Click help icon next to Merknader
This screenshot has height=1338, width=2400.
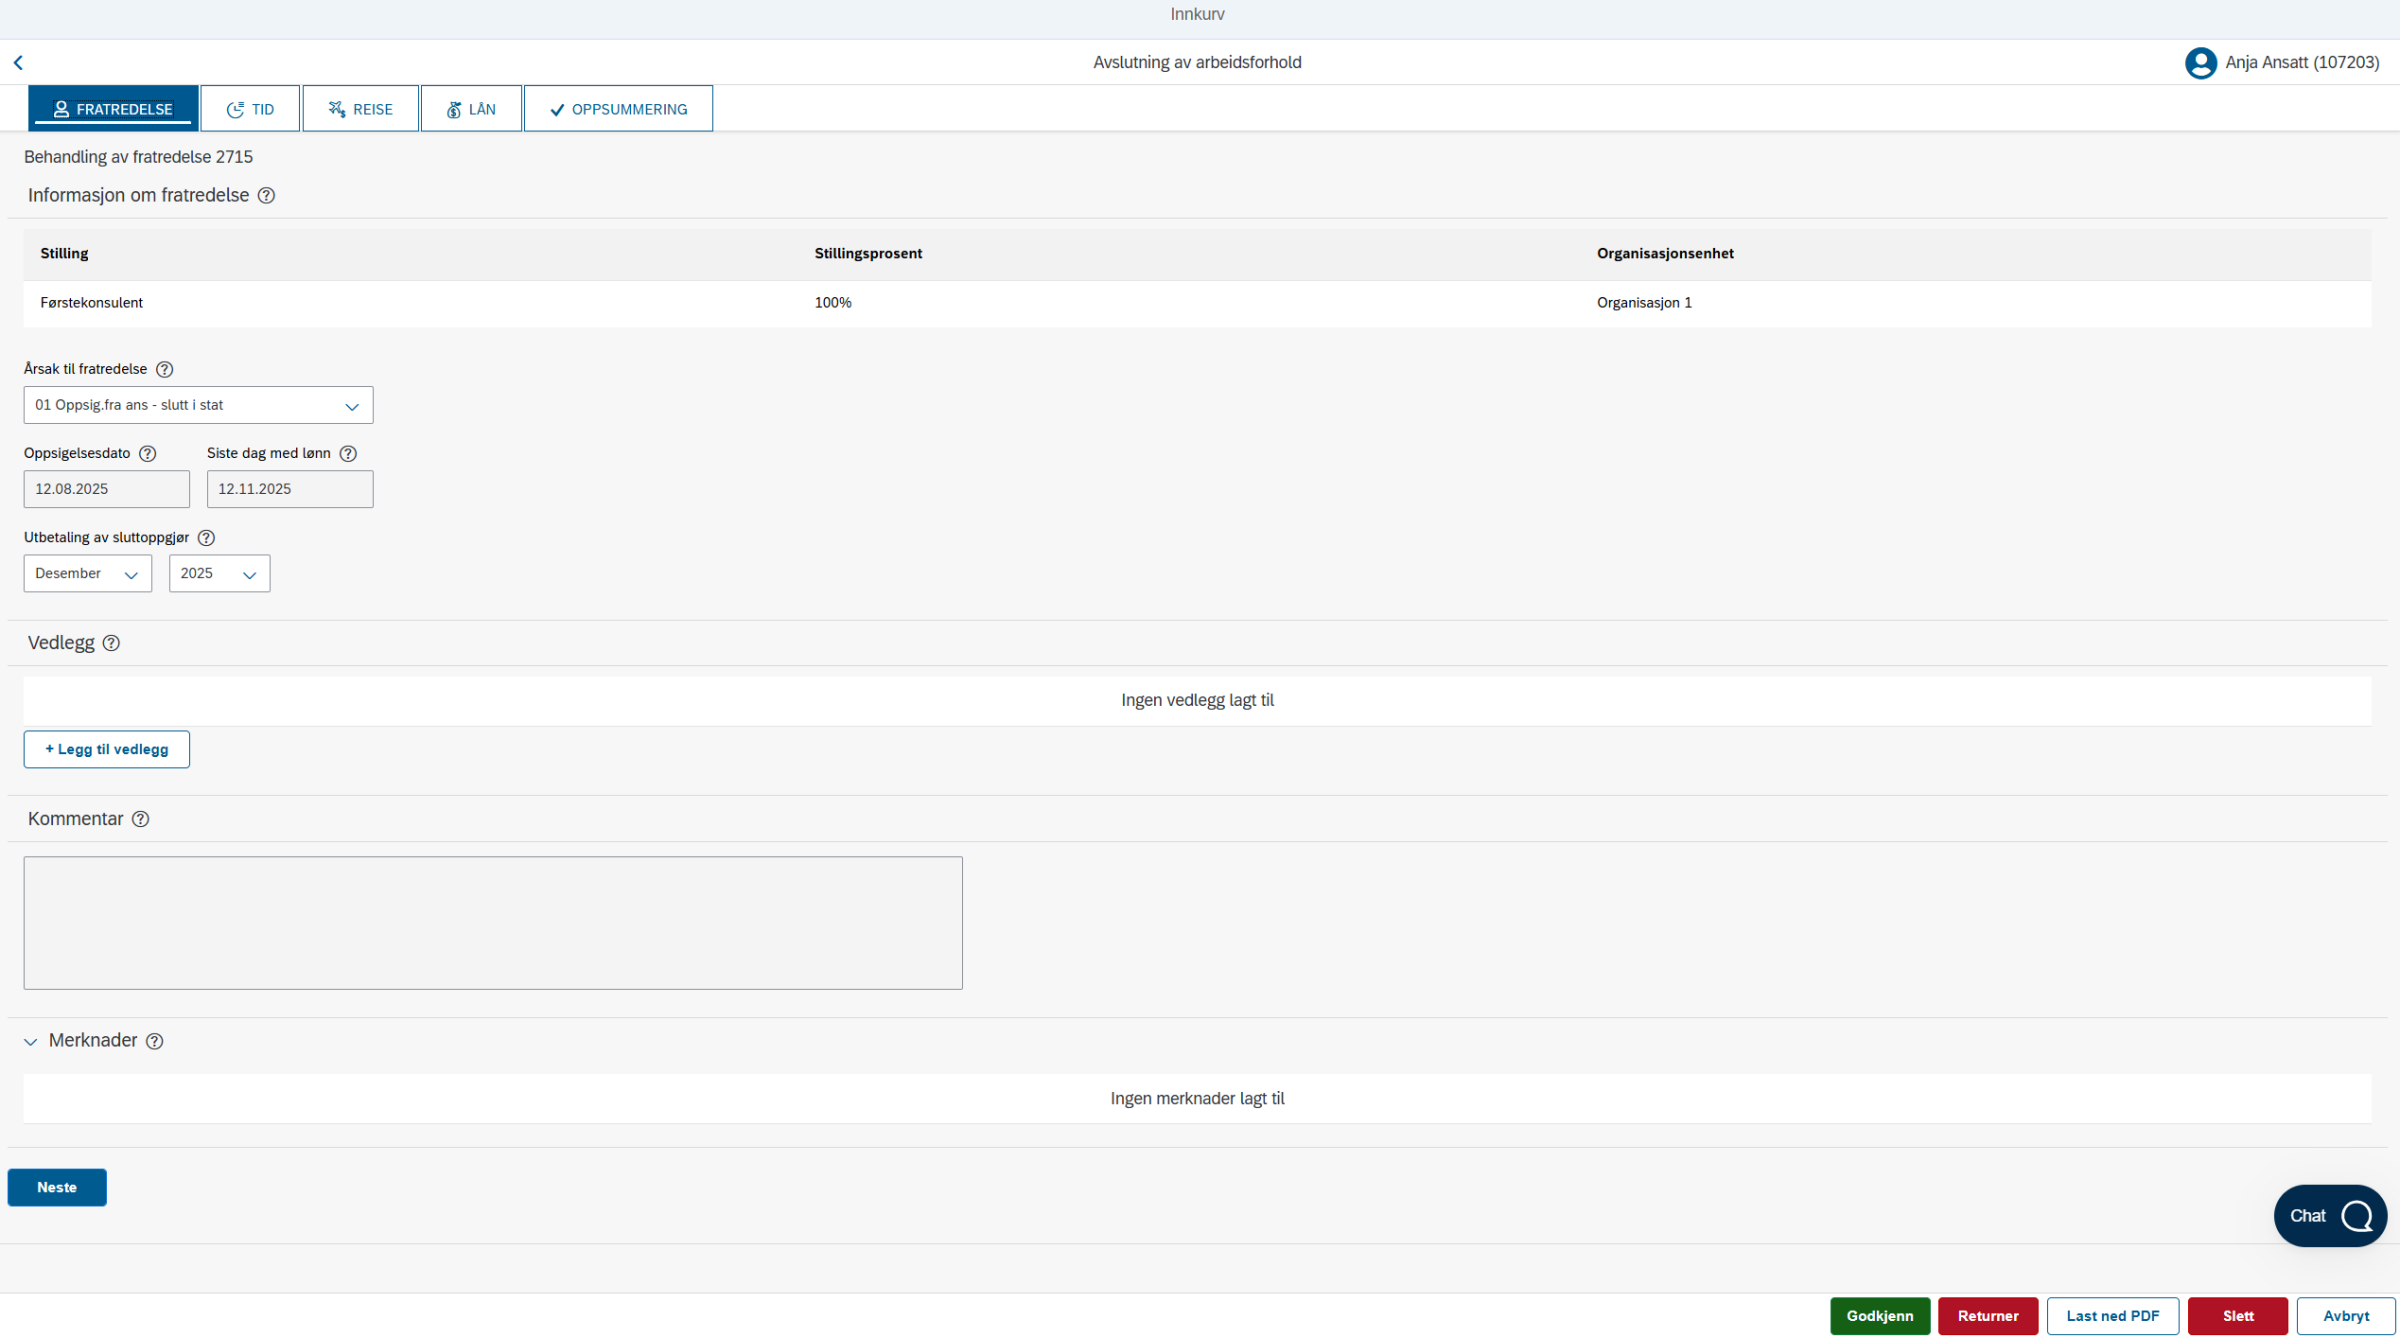[x=154, y=1041]
